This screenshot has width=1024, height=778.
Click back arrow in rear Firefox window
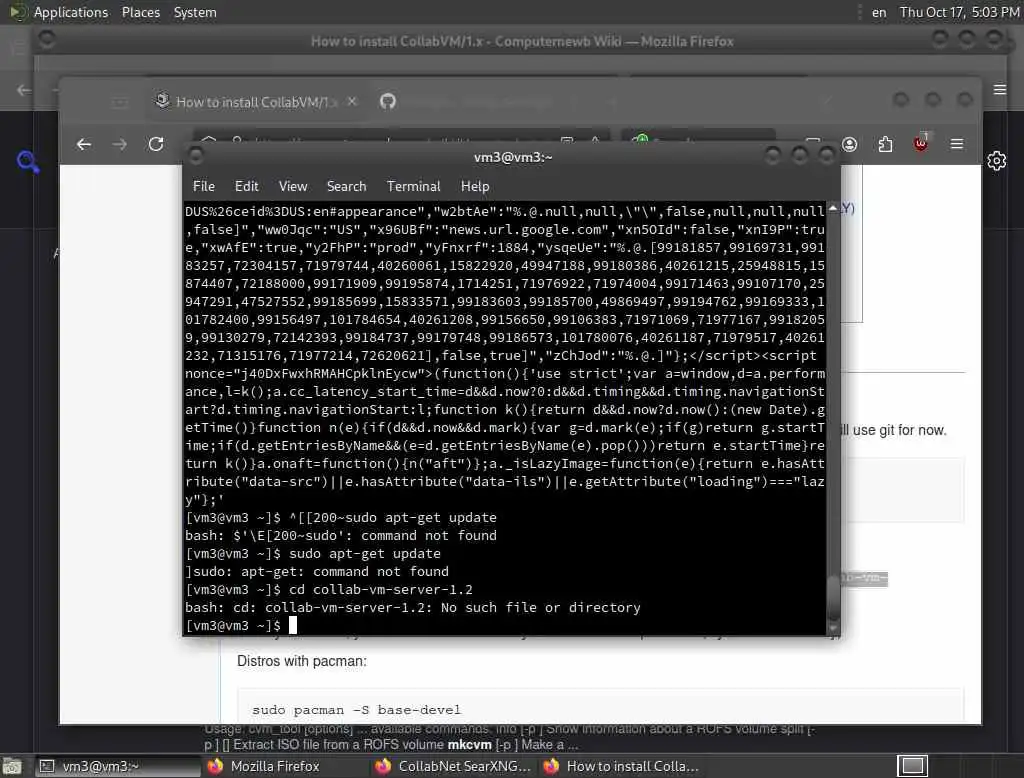pos(24,90)
